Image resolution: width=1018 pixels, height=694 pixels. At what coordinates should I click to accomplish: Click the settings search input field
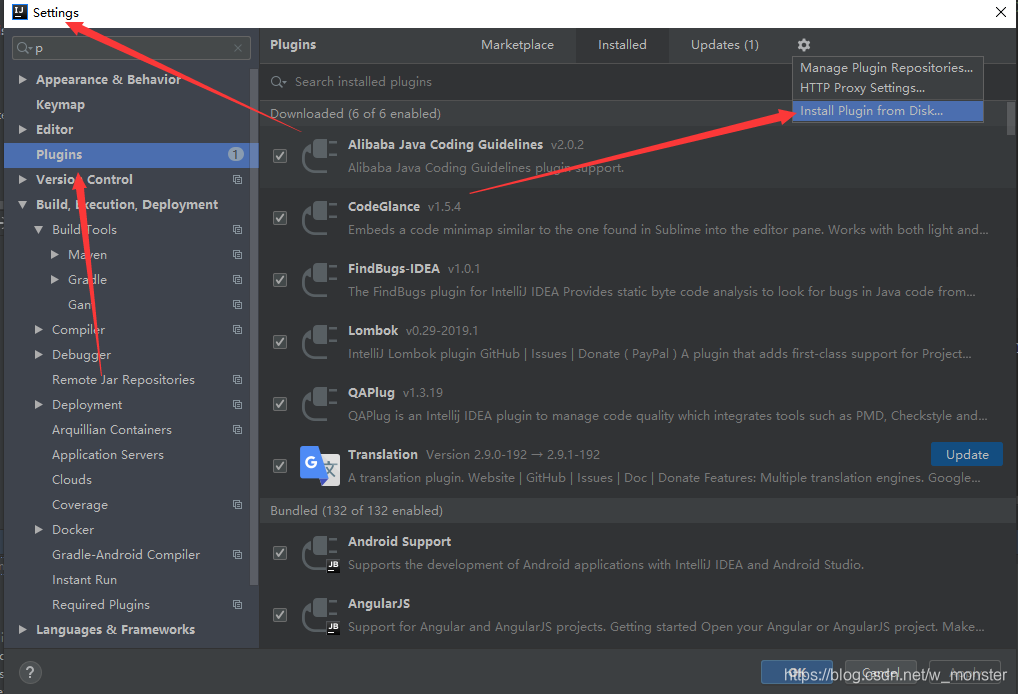pos(131,48)
